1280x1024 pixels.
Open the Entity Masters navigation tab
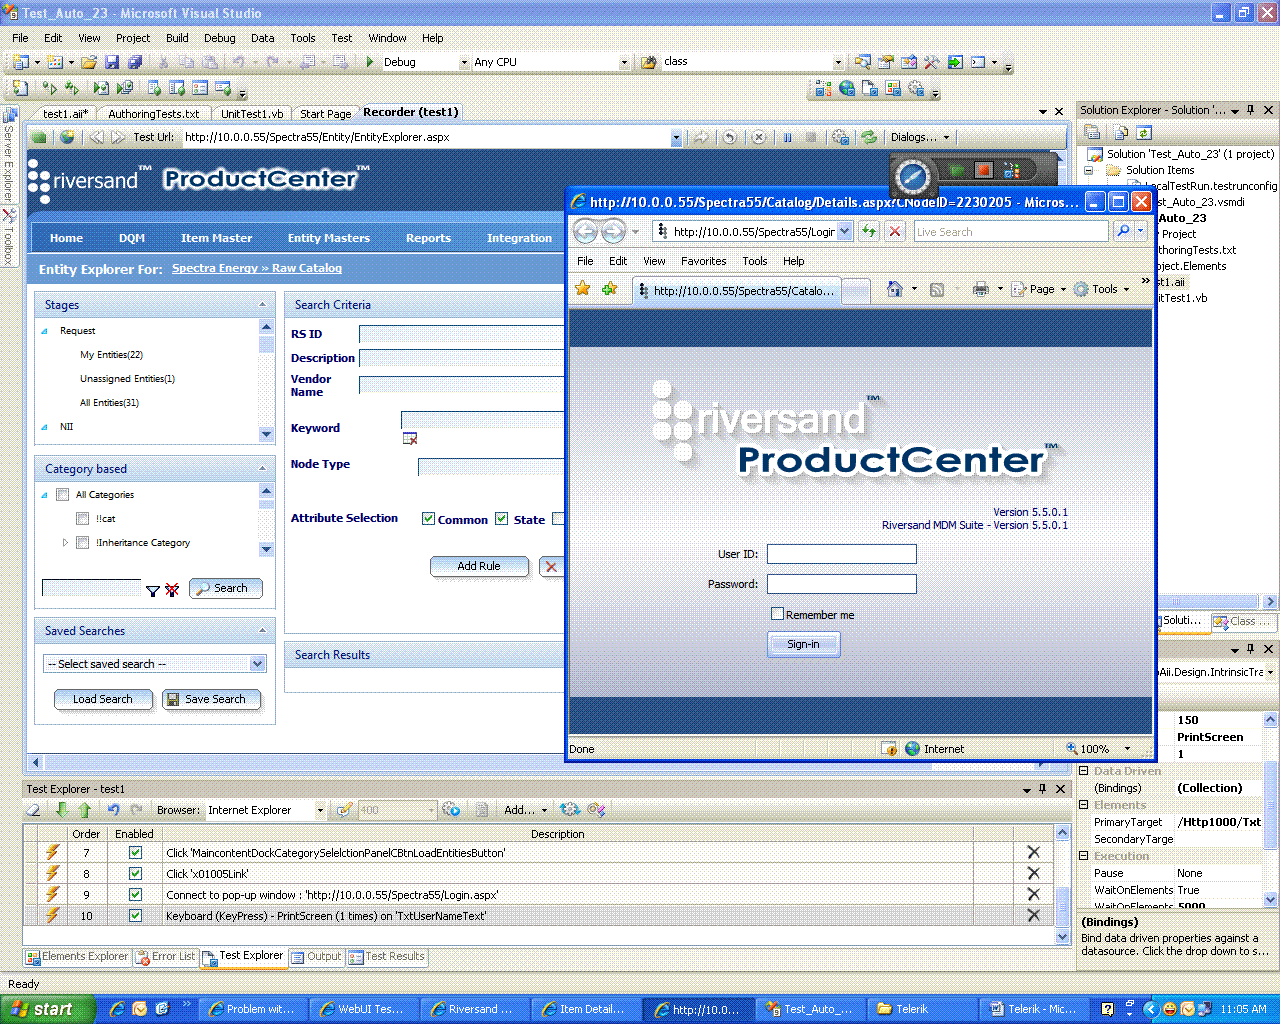(x=328, y=238)
